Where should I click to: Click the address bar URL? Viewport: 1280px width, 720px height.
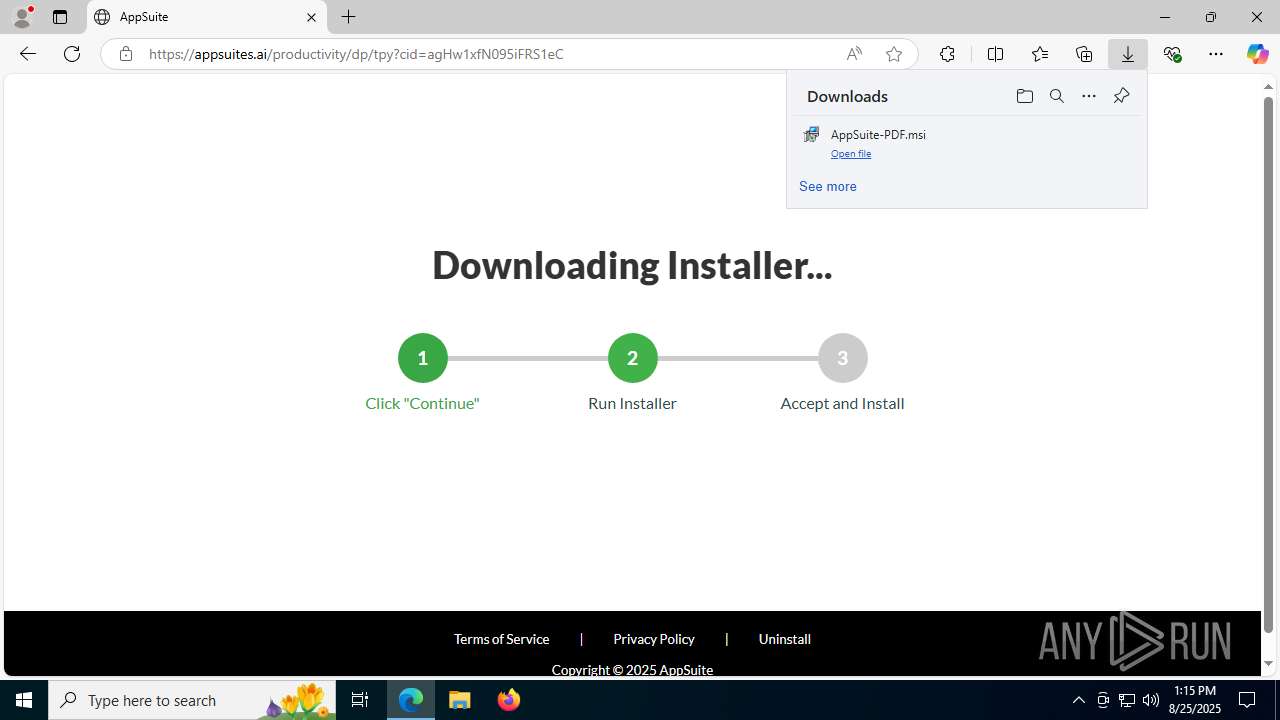point(356,54)
